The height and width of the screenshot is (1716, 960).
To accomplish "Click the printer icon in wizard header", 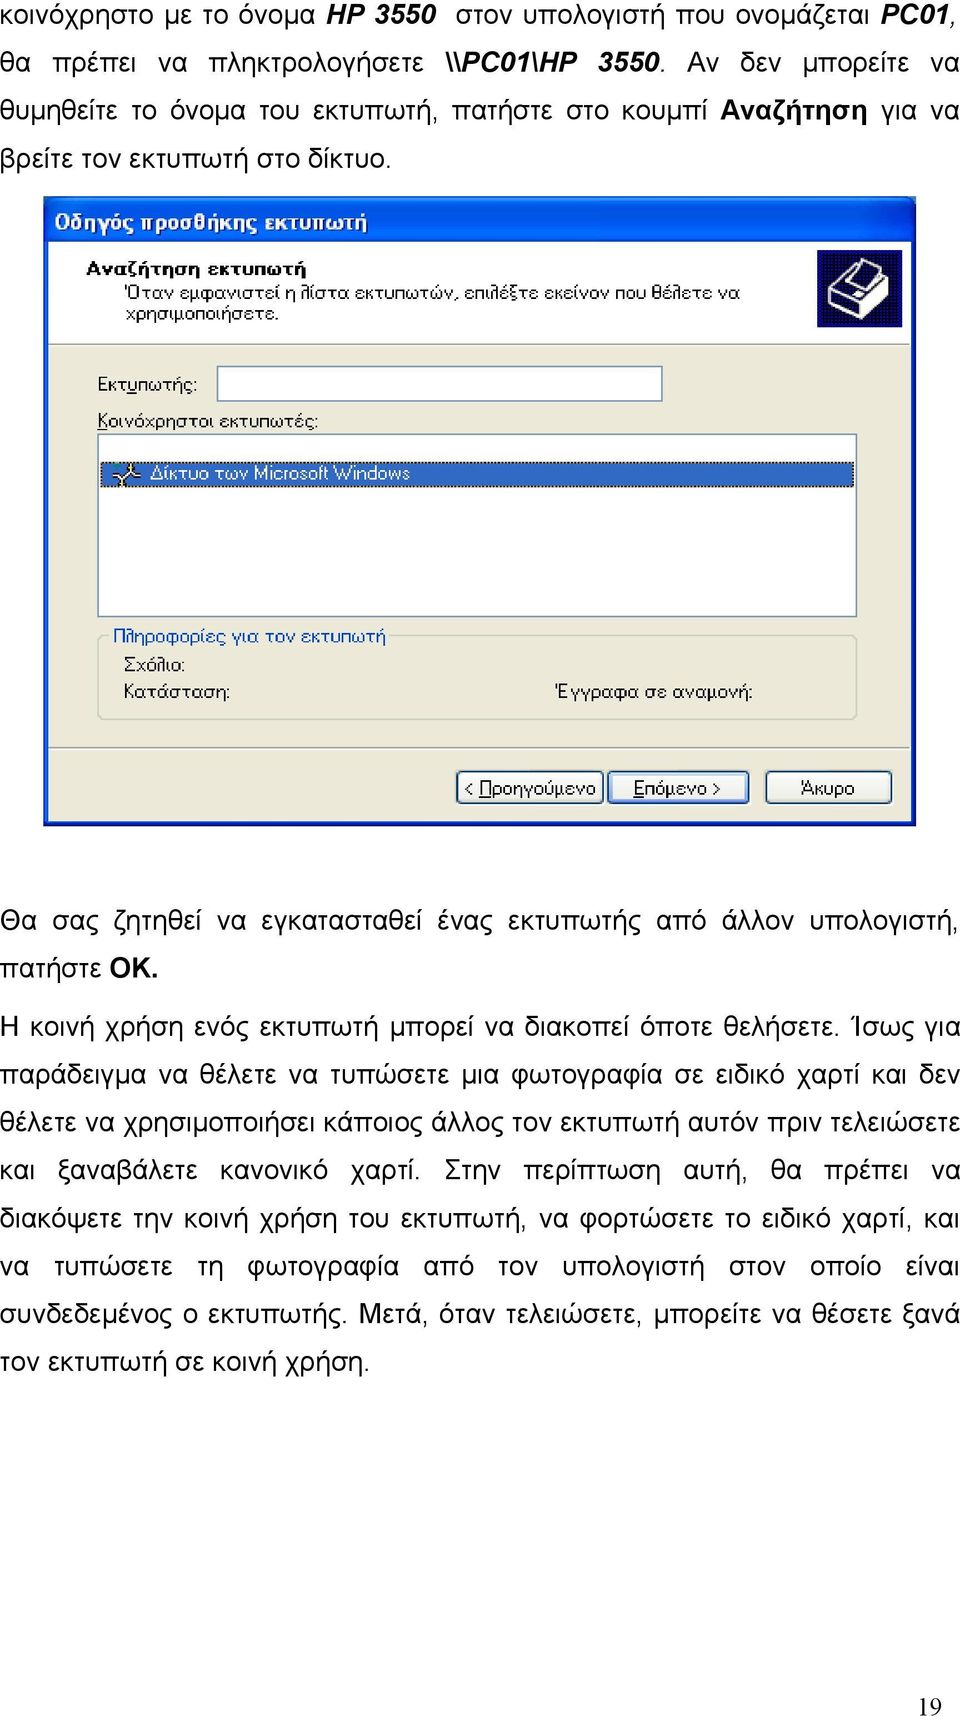I will (859, 289).
